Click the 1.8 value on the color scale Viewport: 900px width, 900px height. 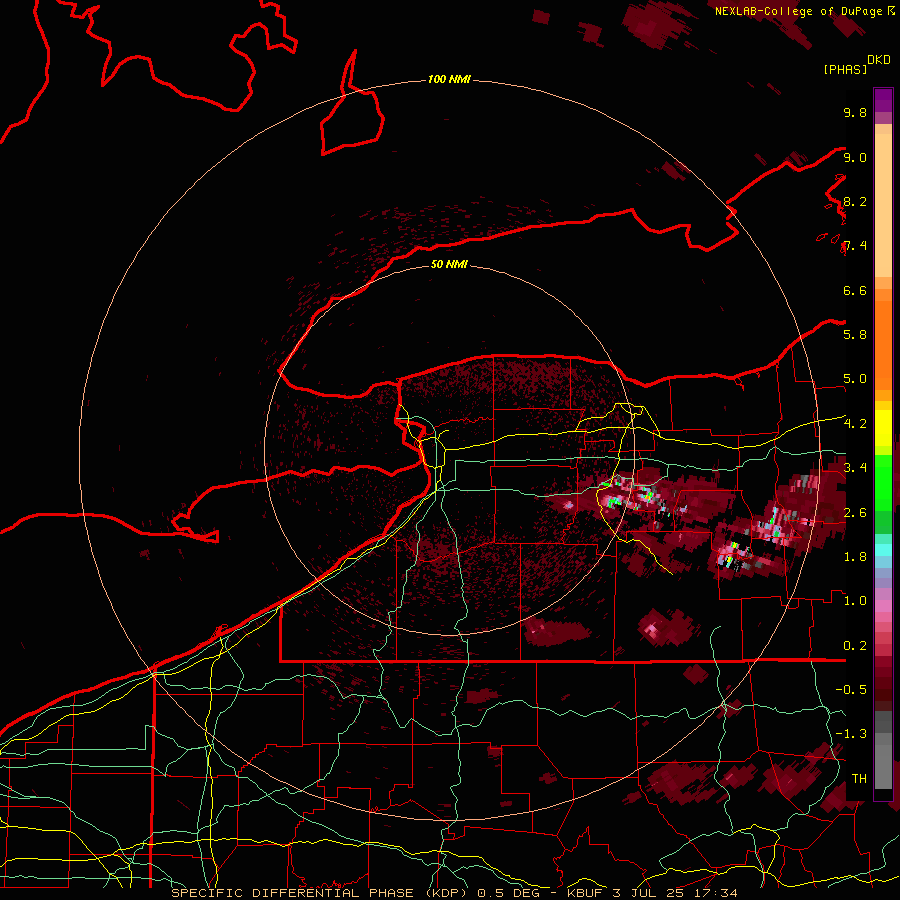point(855,557)
